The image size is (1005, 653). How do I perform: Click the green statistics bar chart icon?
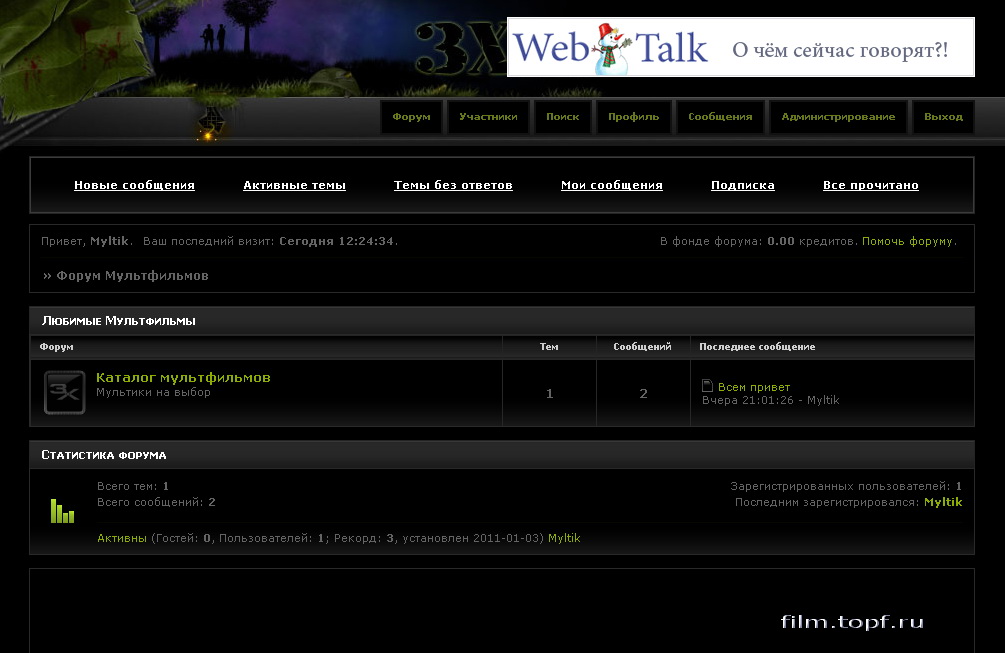(62, 511)
